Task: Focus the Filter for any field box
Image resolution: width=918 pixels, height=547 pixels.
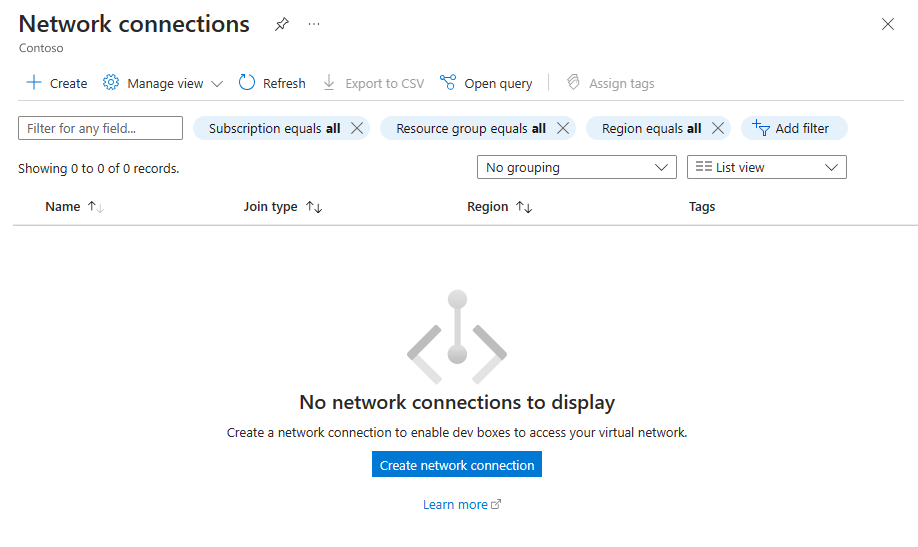Action: (100, 128)
